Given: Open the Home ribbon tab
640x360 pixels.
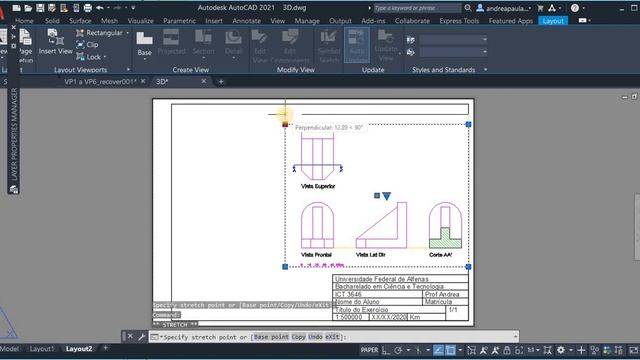Looking at the screenshot, I should pyautogui.click(x=24, y=20).
